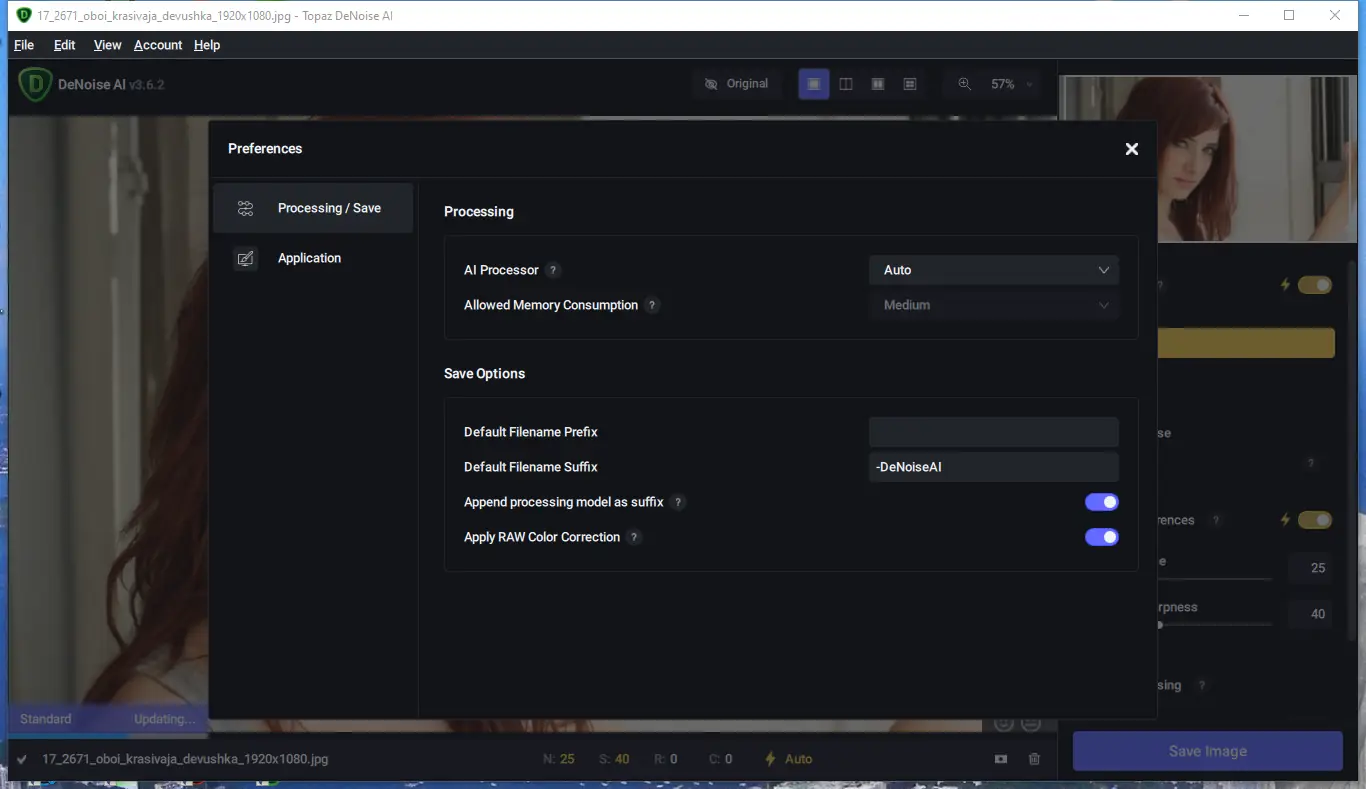The height and width of the screenshot is (789, 1366).
Task: Close the Preferences dialog with the X
Action: pyautogui.click(x=1132, y=149)
